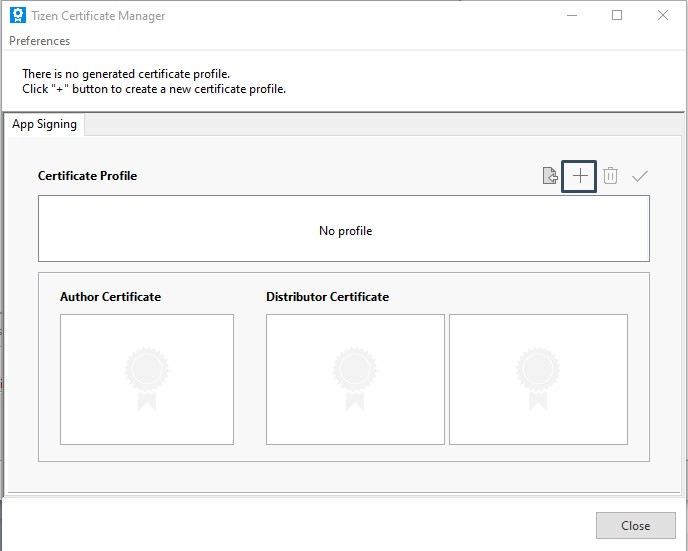Viewport: 688px width, 551px height.
Task: Select the first Distributor Certificate placeholder box
Action: (x=355, y=379)
